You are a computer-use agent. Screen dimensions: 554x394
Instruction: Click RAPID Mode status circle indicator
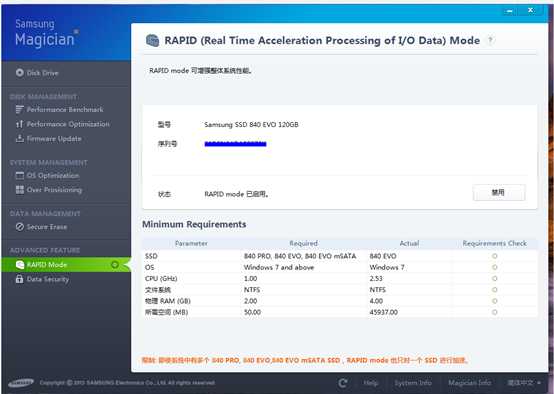click(x=115, y=265)
